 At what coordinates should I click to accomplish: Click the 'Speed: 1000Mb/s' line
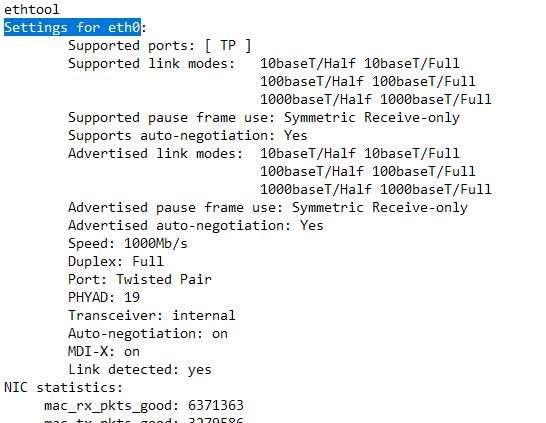click(x=128, y=243)
